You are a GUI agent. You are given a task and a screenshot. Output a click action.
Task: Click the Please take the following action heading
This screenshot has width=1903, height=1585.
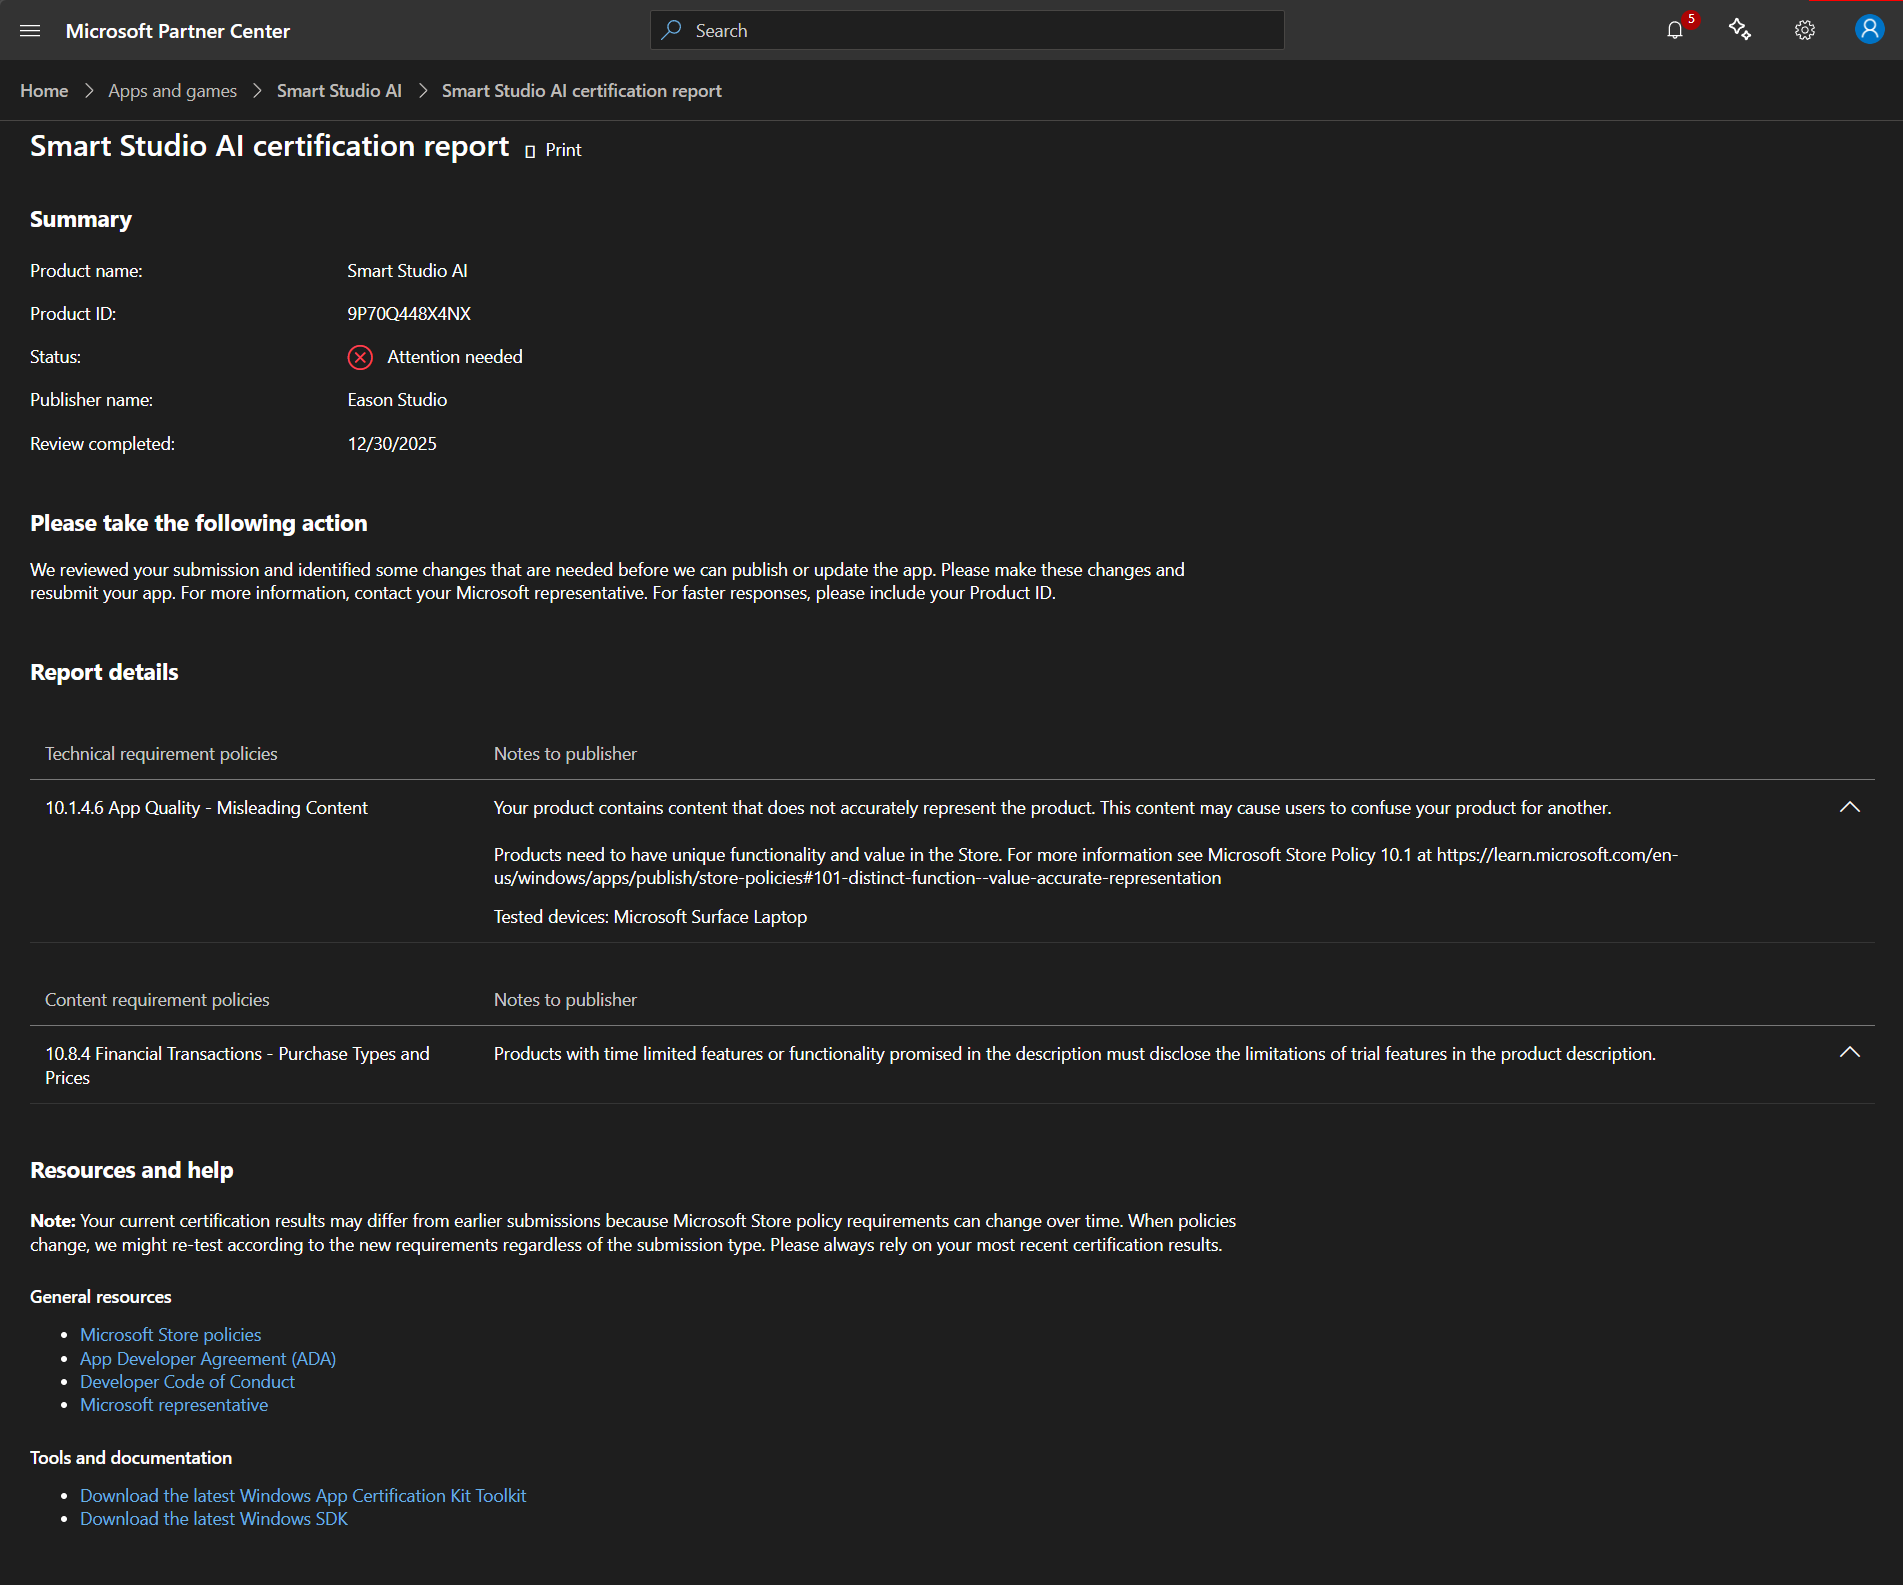[199, 523]
